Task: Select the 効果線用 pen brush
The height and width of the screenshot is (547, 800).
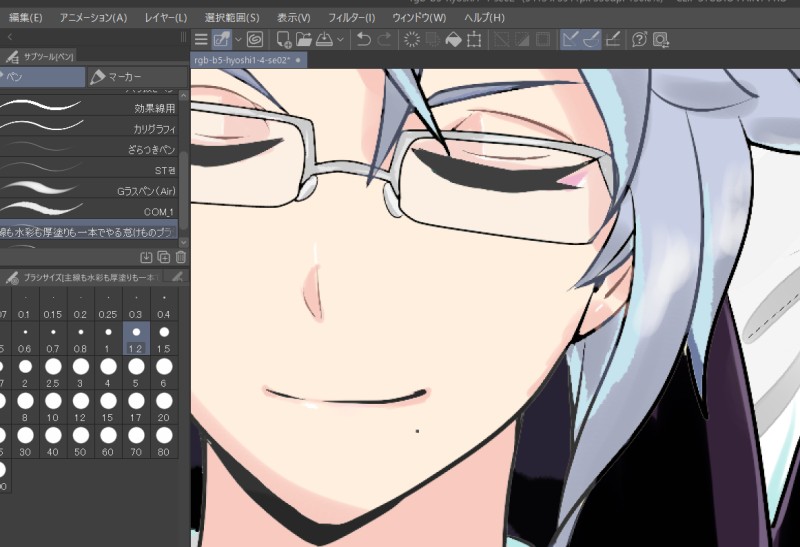Action: 89,106
